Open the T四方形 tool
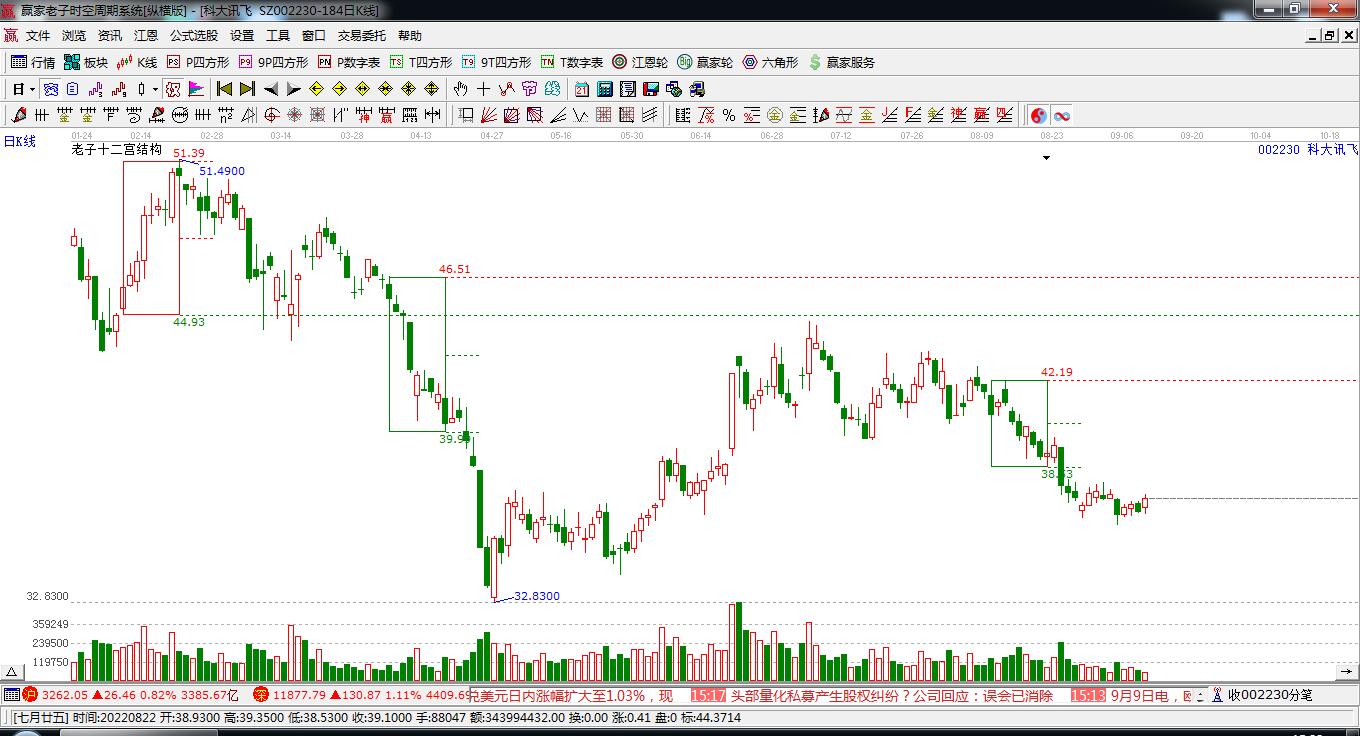 [x=421, y=62]
